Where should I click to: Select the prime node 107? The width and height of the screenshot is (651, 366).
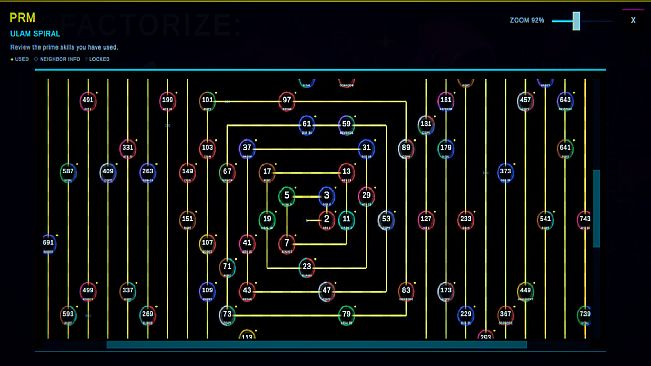pyautogui.click(x=207, y=244)
